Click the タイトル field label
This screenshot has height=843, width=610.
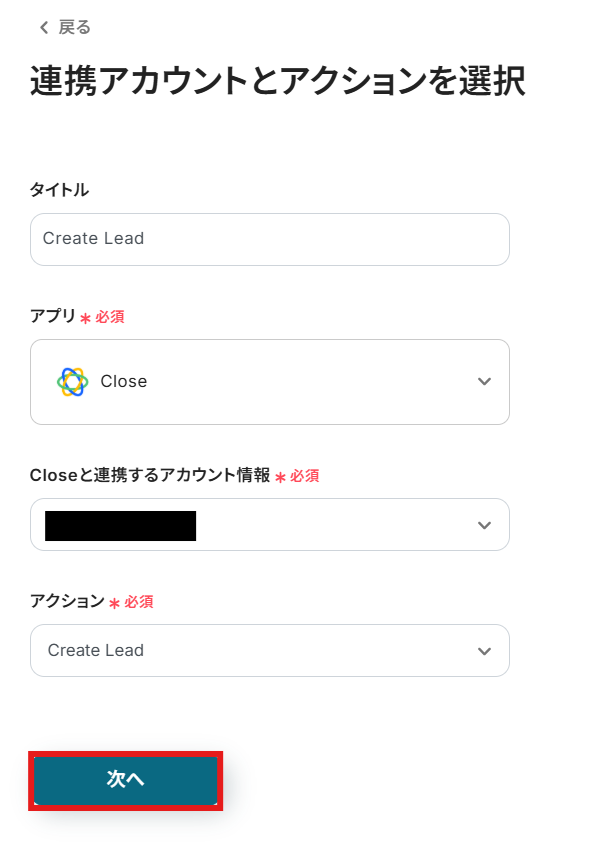click(x=59, y=189)
